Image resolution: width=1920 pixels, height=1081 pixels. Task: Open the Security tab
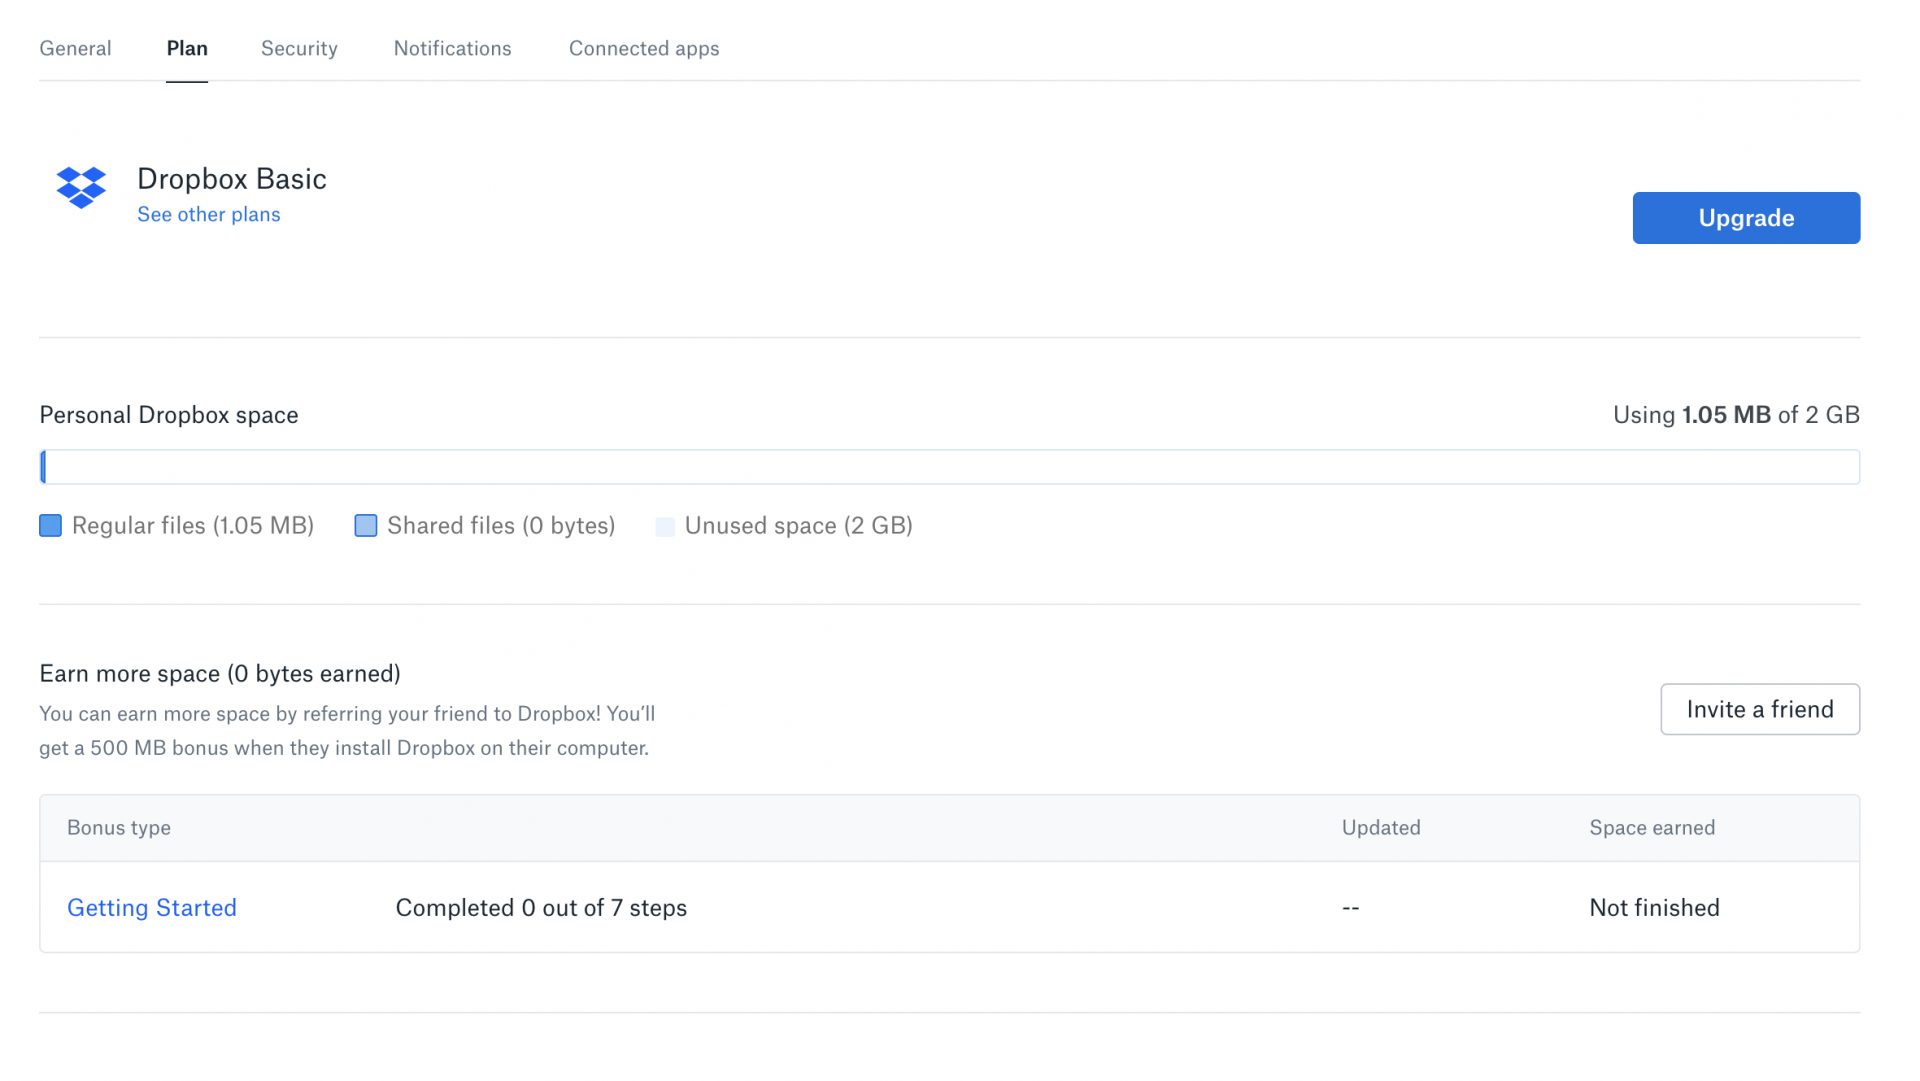299,48
